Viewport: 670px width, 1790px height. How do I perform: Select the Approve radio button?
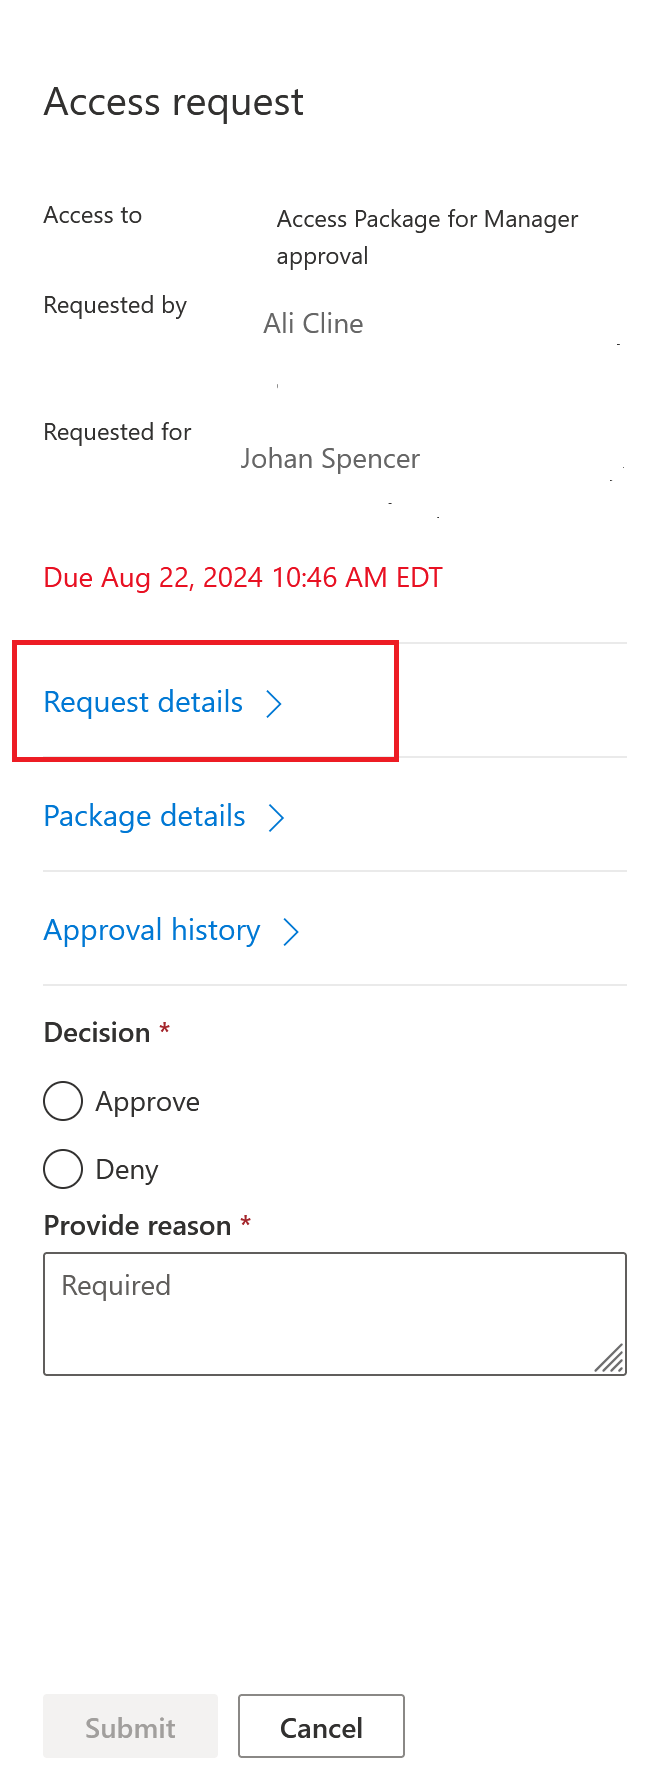[63, 1101]
